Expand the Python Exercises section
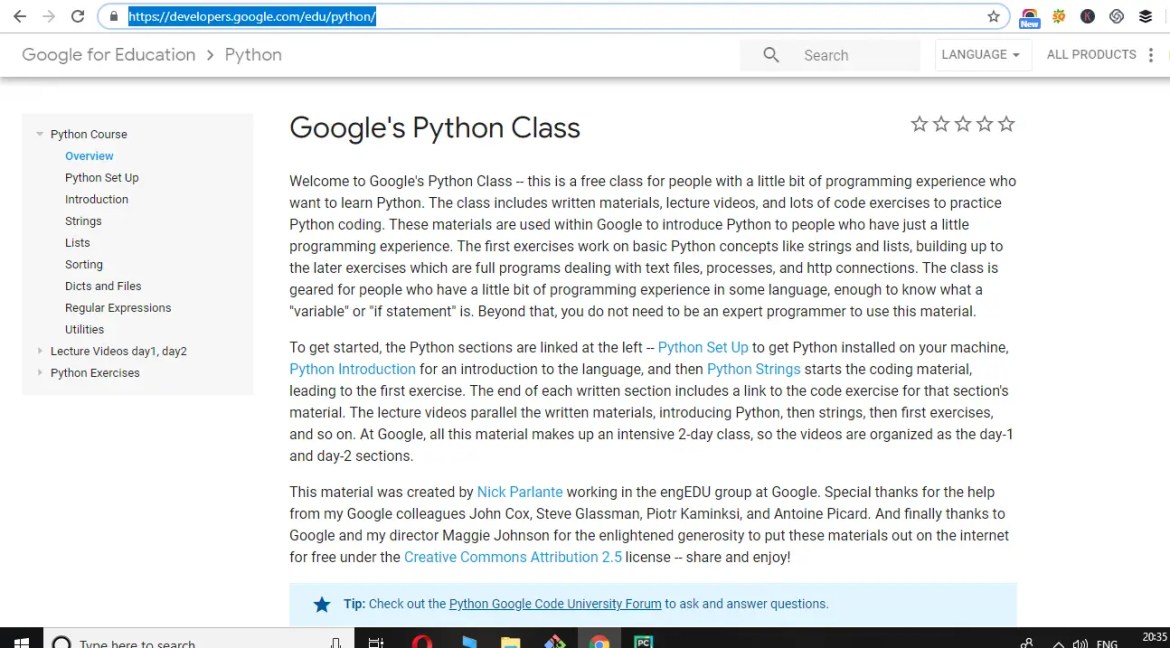This screenshot has width=1170, height=648. click(40, 372)
